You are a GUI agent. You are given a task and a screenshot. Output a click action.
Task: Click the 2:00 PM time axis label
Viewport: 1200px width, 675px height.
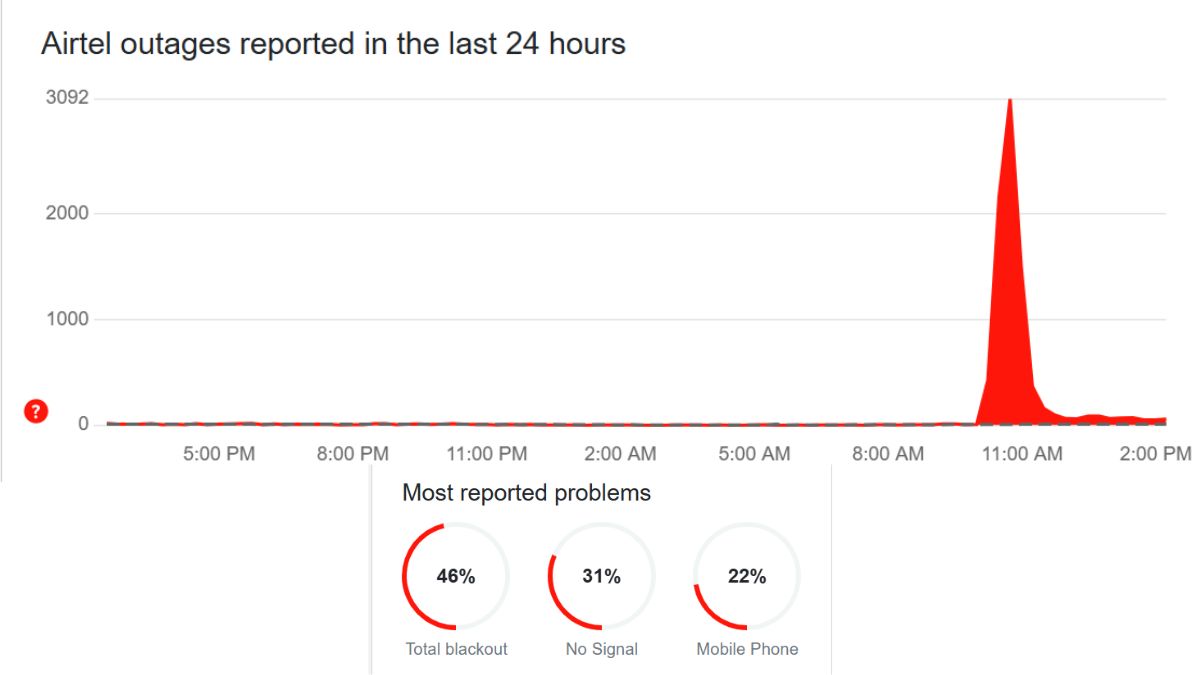[1155, 454]
